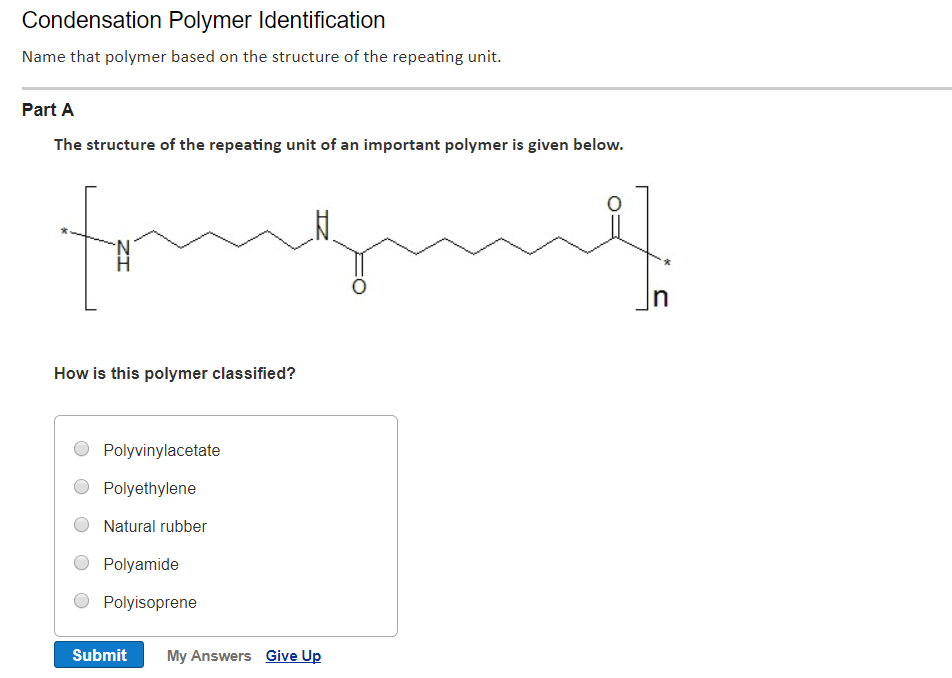Screen dimensions: 952x678
Task: Click the oxygen atom label in the structure
Action: pos(615,203)
